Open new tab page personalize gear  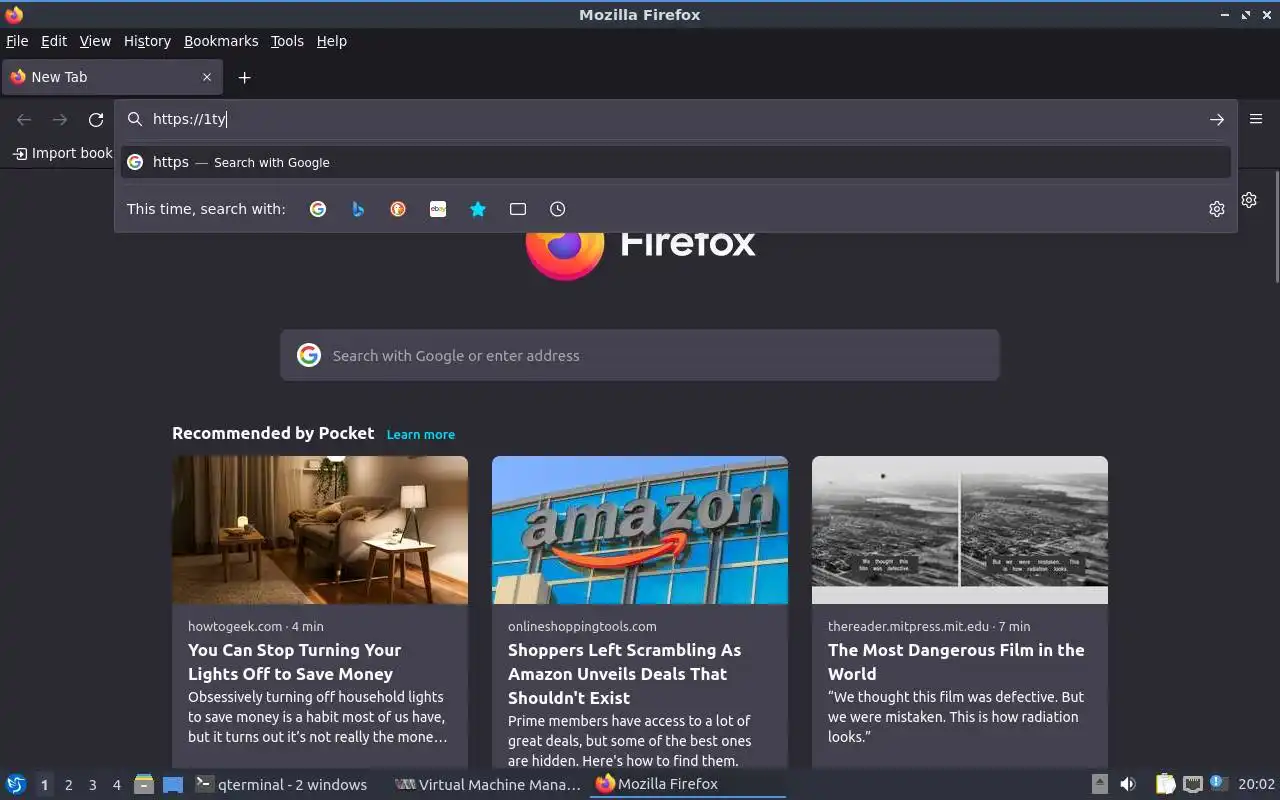pyautogui.click(x=1249, y=200)
